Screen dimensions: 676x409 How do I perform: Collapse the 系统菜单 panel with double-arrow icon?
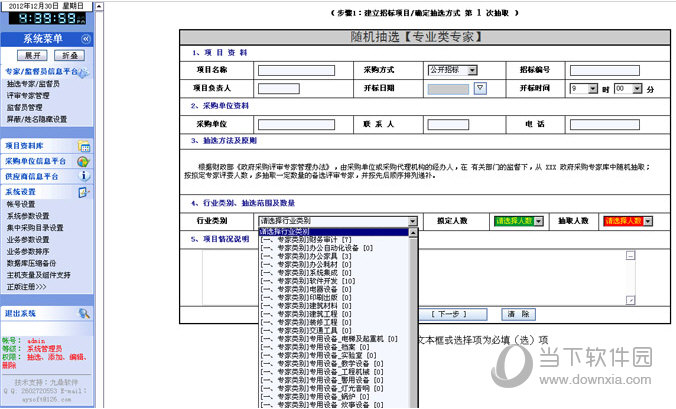(x=86, y=39)
